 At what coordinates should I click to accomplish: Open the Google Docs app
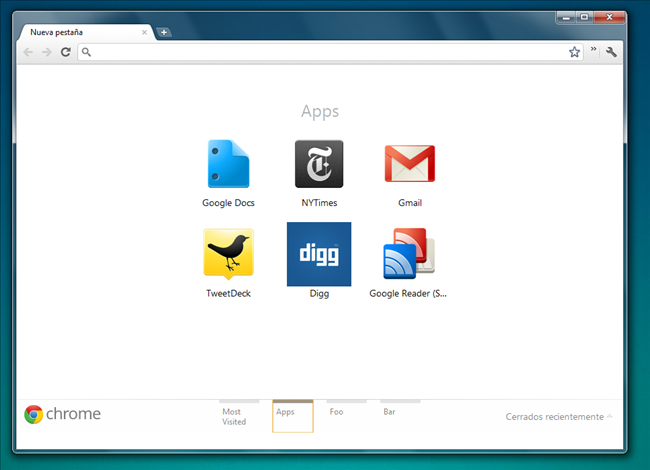point(228,165)
